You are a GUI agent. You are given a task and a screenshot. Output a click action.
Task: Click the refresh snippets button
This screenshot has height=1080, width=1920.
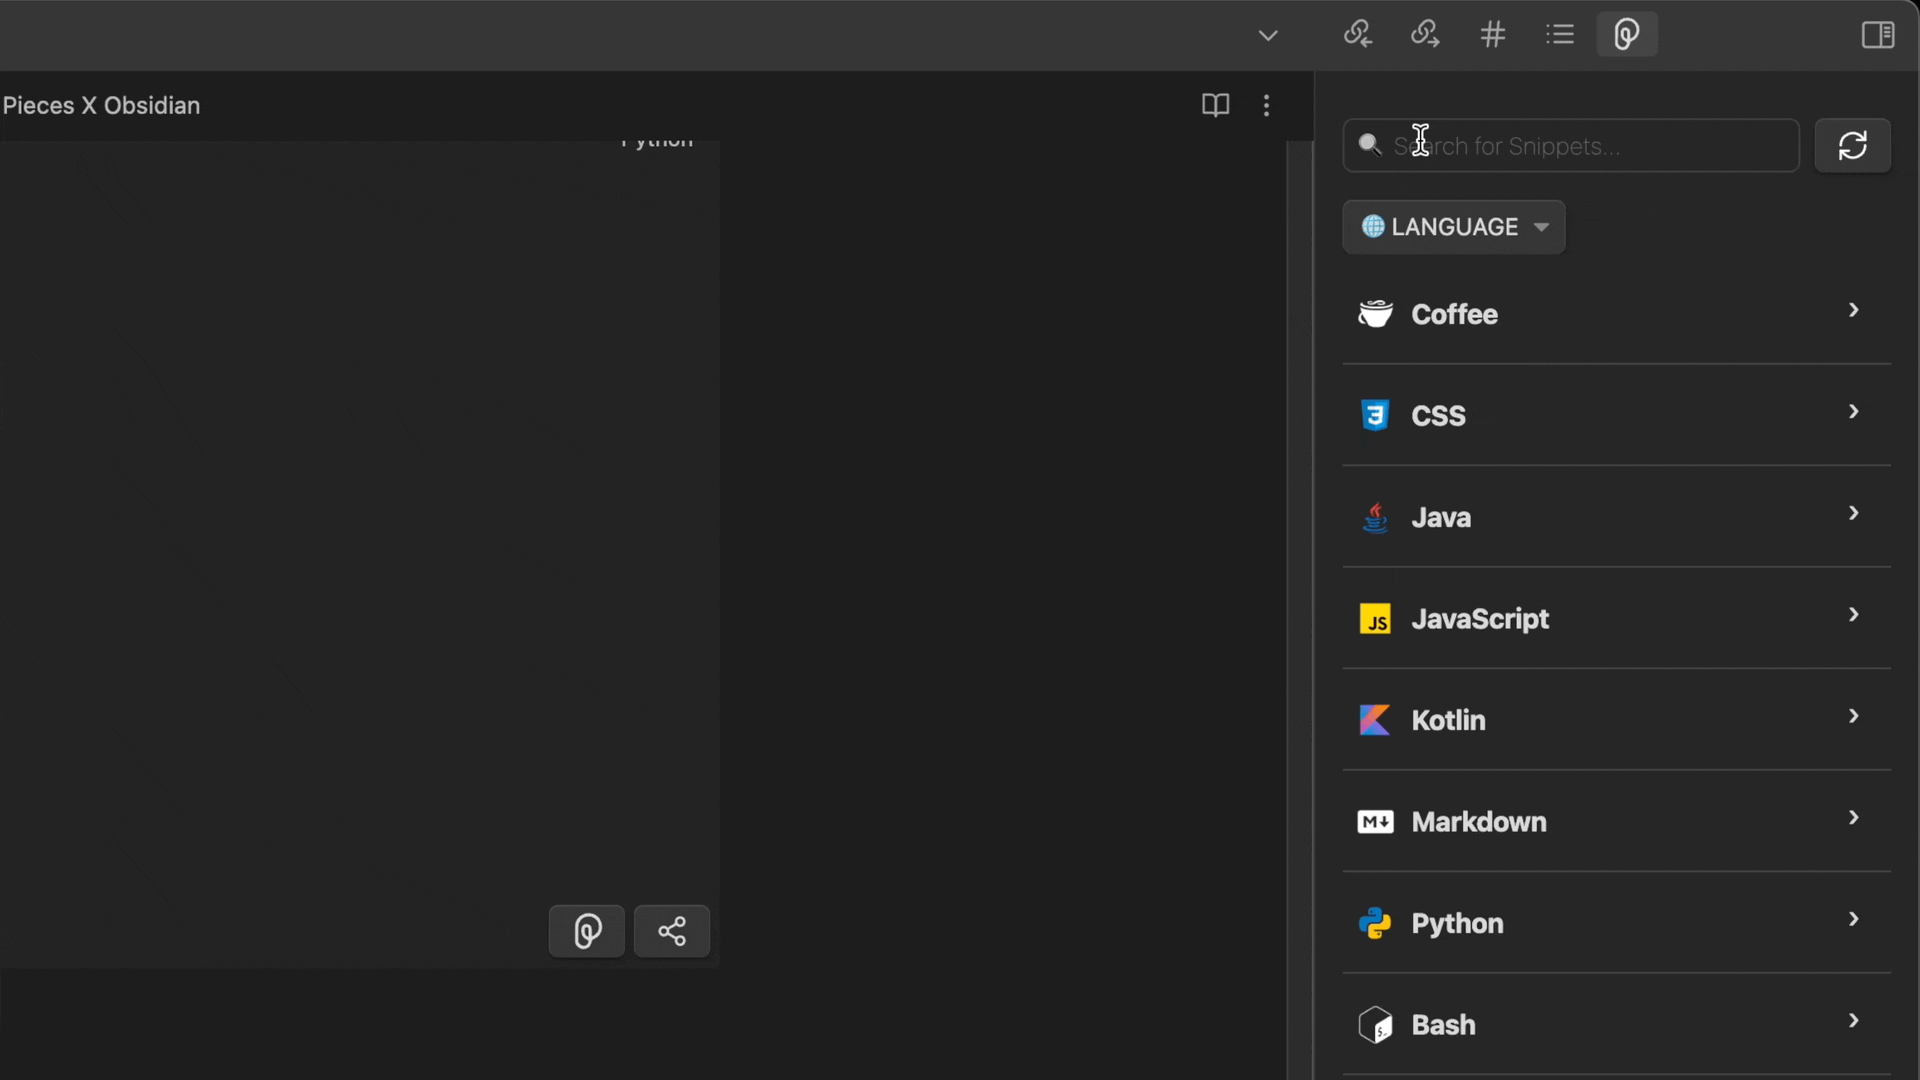click(x=1853, y=145)
